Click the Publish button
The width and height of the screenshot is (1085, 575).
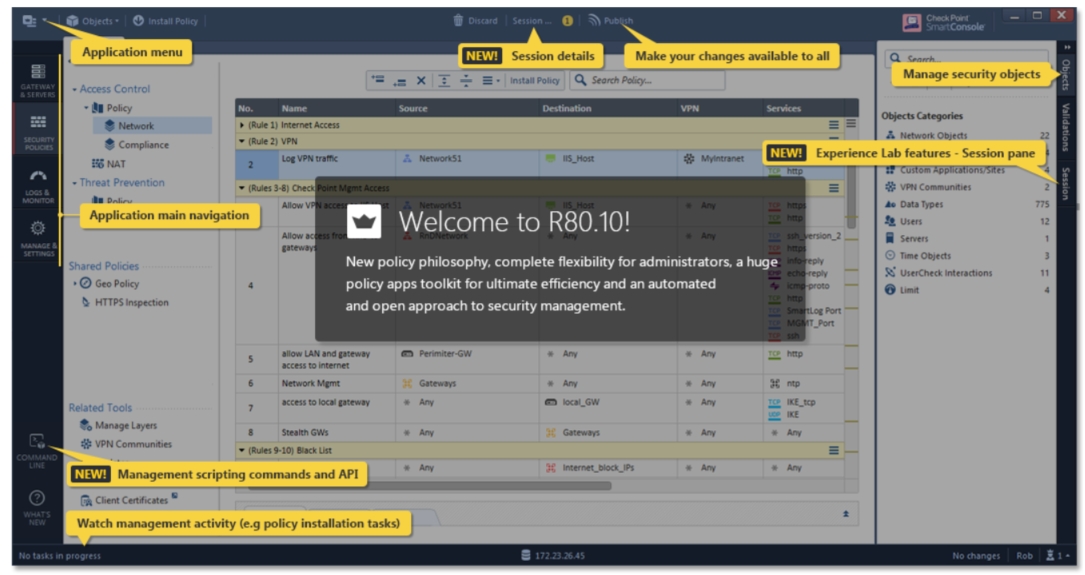pyautogui.click(x=610, y=21)
